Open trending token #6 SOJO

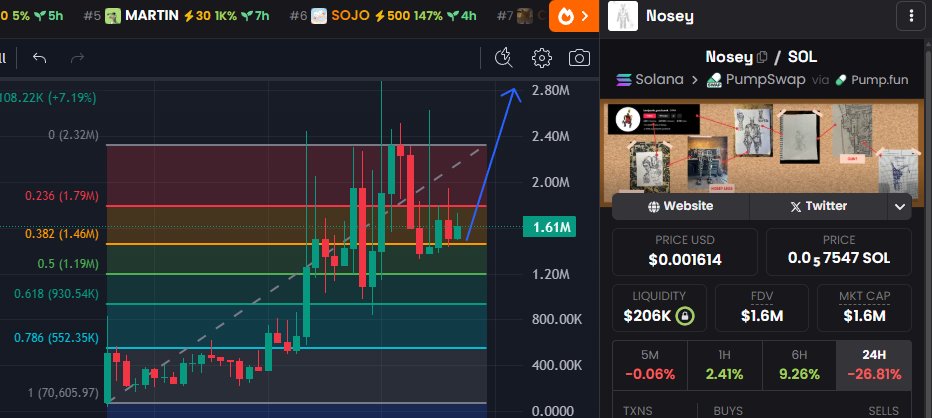tap(383, 15)
